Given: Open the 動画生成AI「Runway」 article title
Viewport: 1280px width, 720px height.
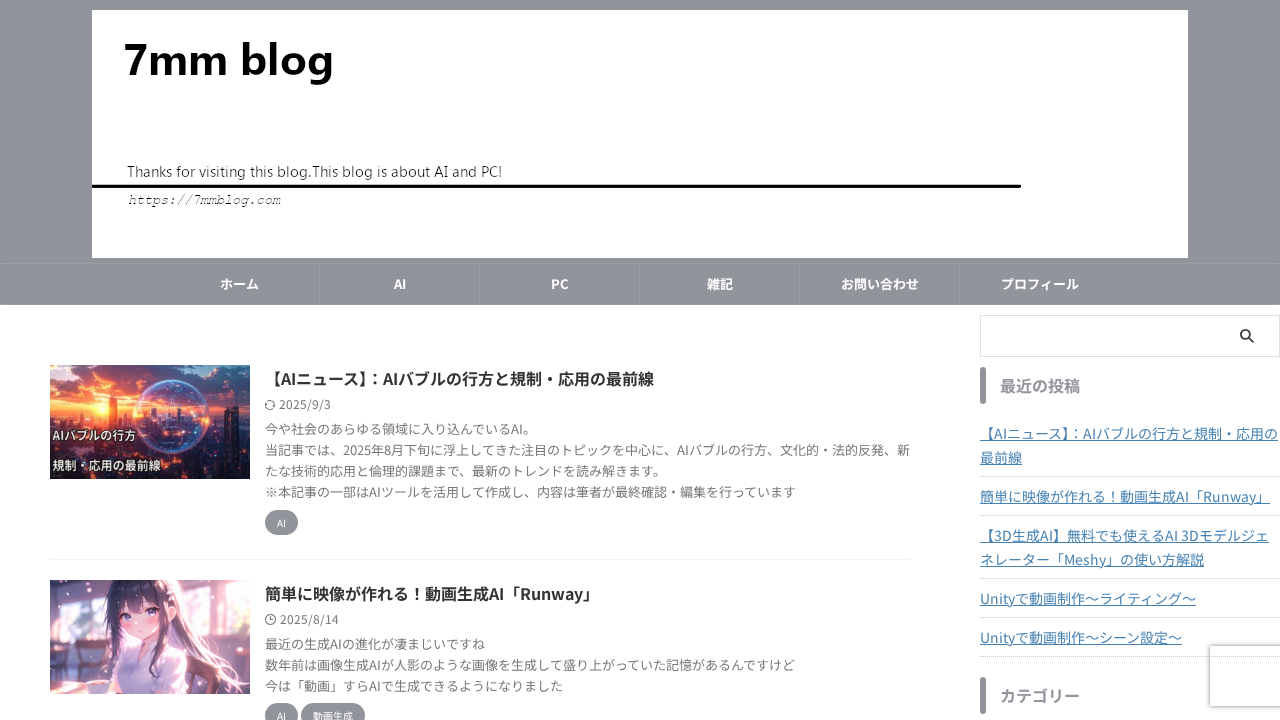Looking at the screenshot, I should click(427, 593).
